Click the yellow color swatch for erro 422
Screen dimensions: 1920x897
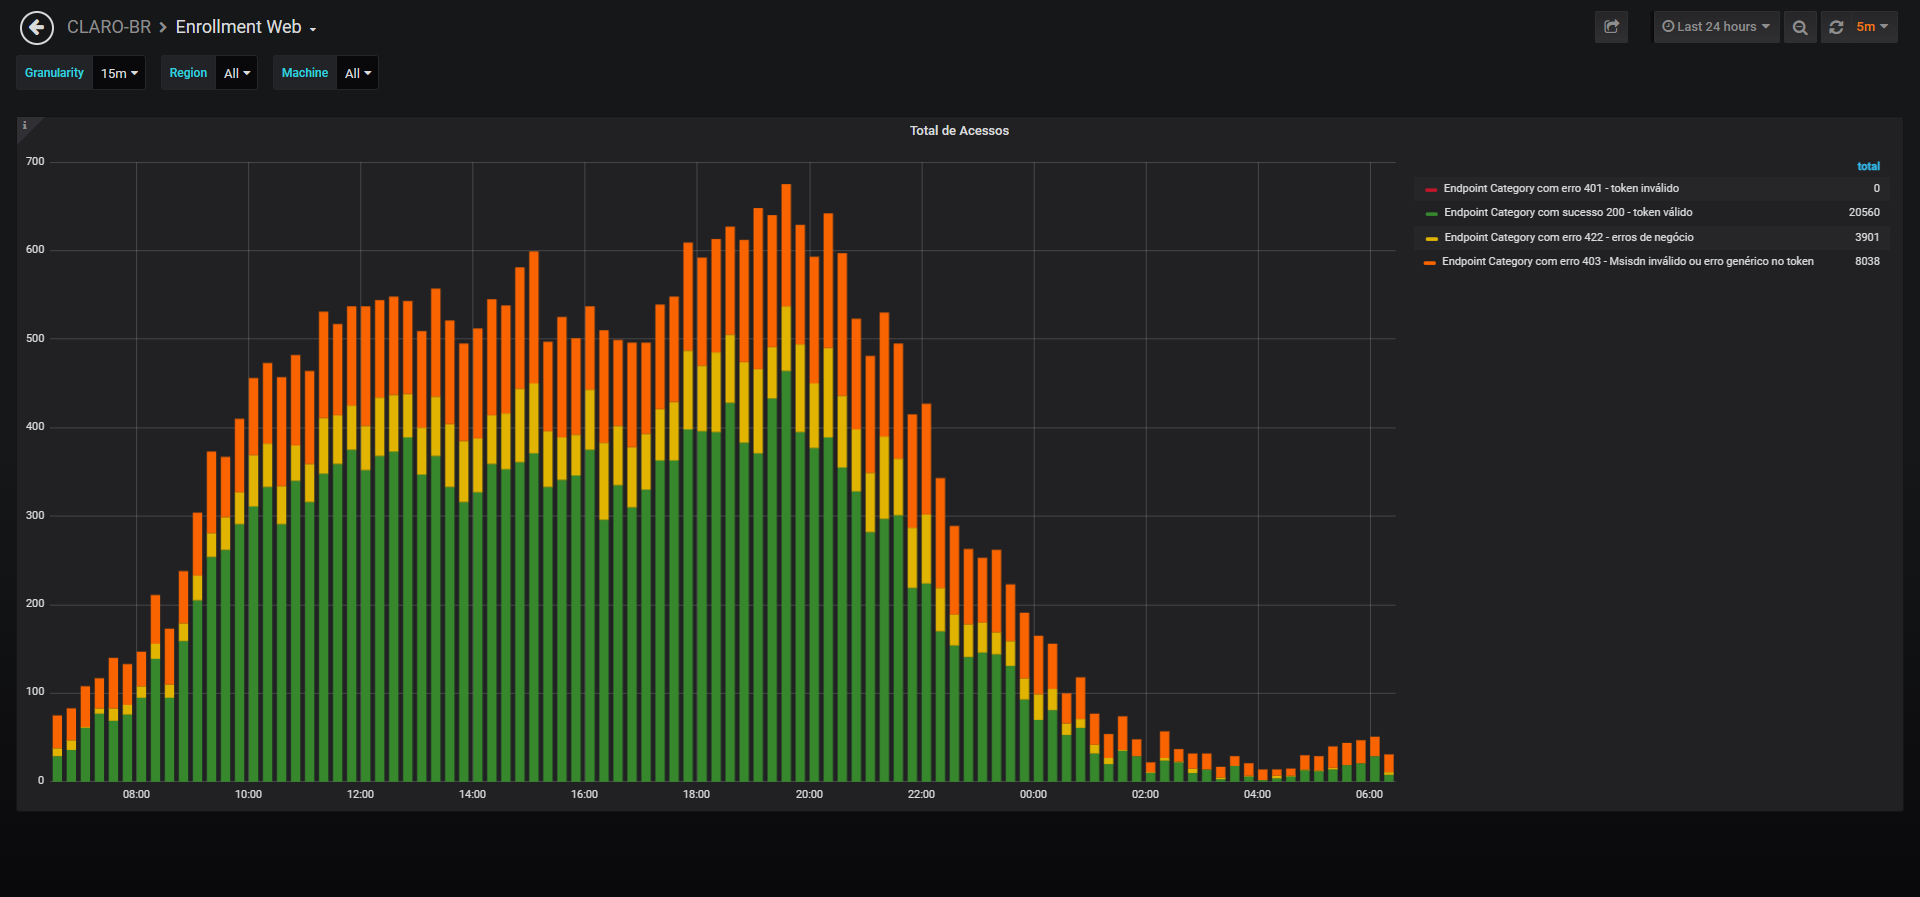coord(1431,238)
